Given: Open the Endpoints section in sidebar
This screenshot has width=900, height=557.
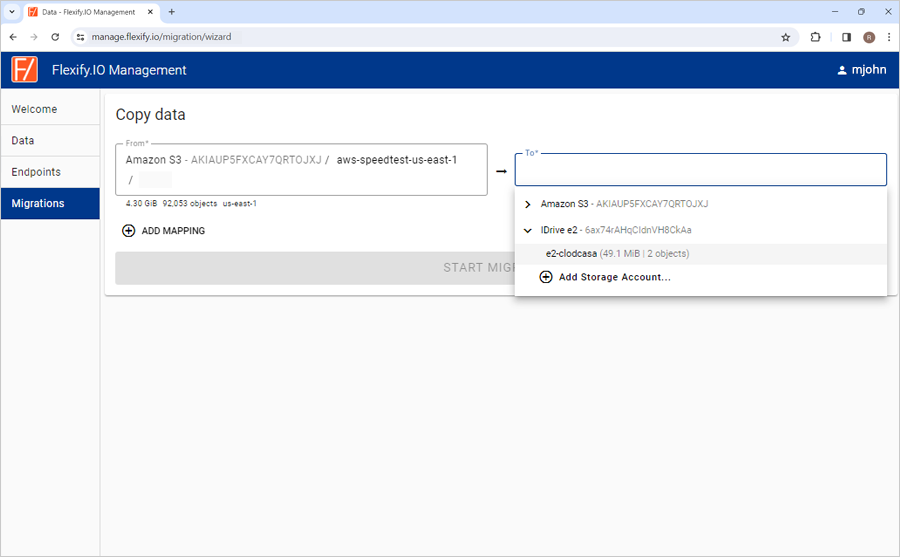Looking at the screenshot, I should (x=50, y=172).
